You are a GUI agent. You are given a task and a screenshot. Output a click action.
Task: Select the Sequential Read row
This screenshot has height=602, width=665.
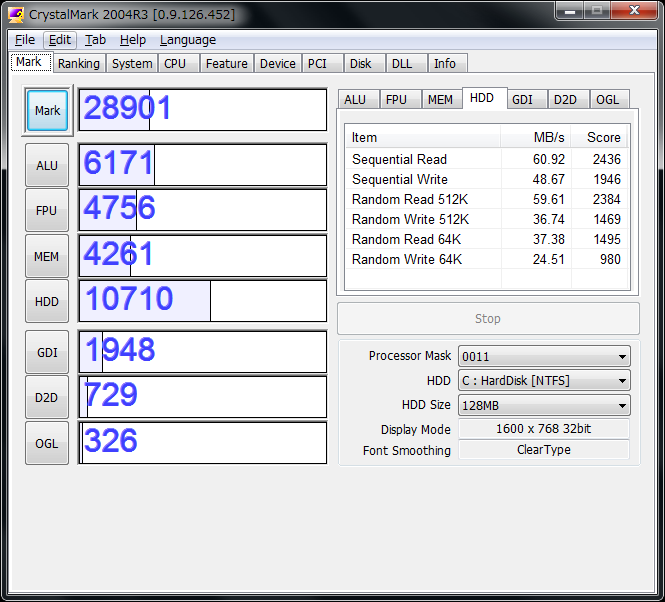tap(486, 159)
